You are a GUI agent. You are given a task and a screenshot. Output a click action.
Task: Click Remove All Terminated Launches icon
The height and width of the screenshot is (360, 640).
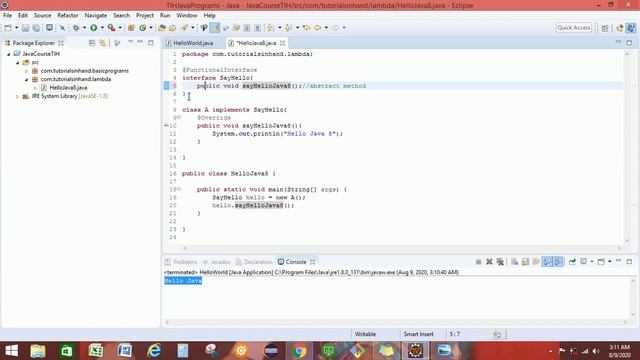tap(500, 262)
